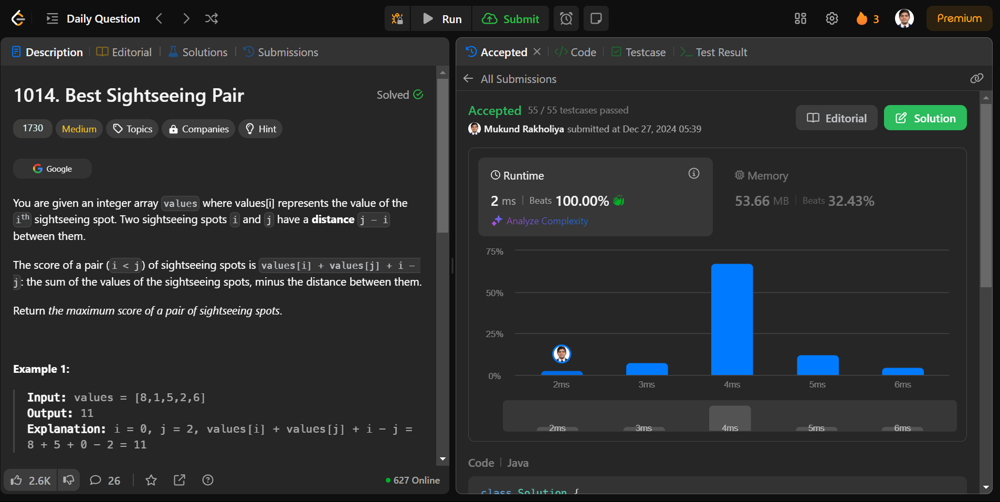Switch to the Test Result tab

pos(714,52)
